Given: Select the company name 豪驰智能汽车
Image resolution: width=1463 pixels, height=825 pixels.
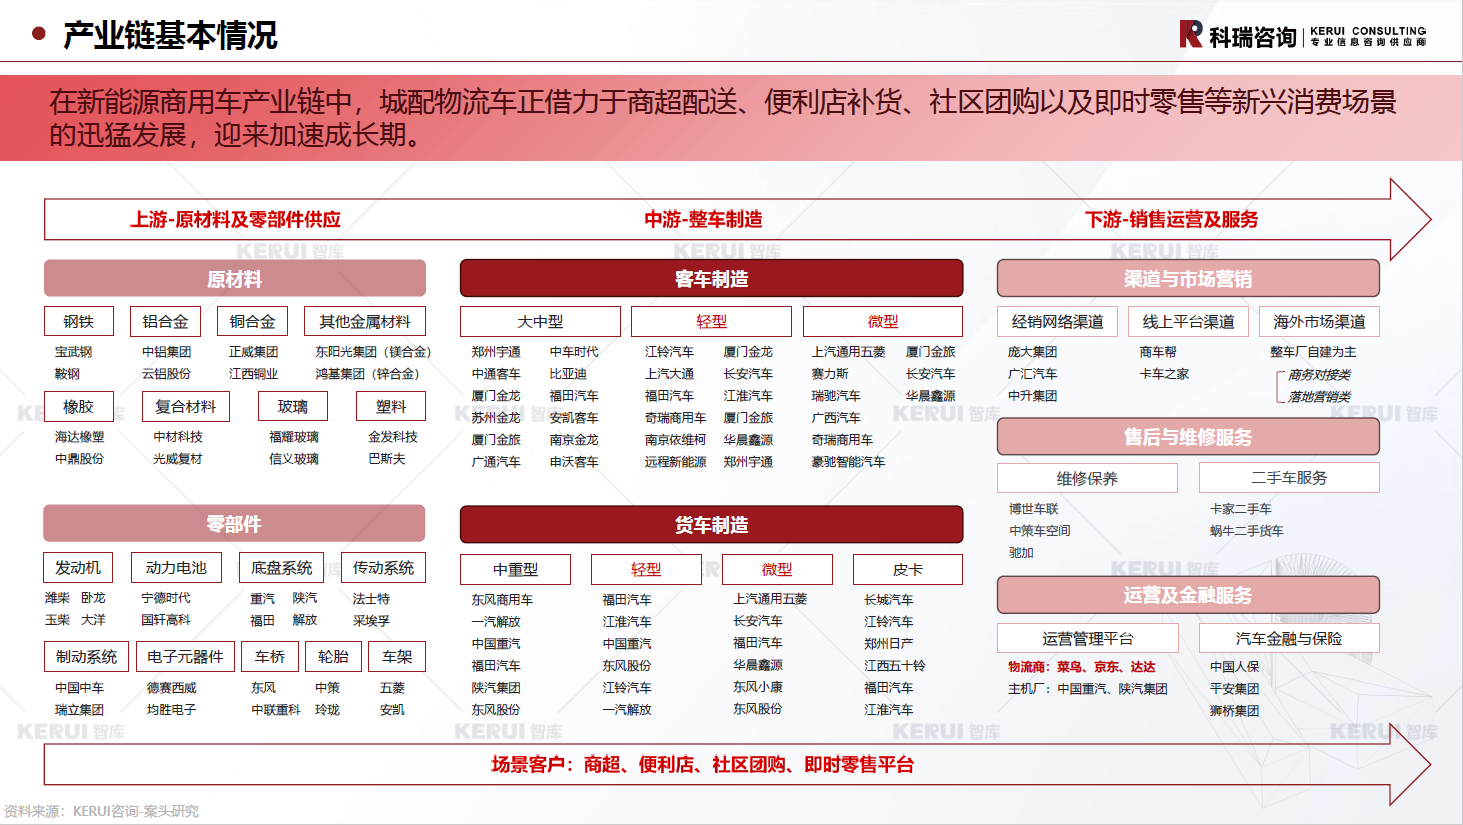Looking at the screenshot, I should (x=848, y=462).
